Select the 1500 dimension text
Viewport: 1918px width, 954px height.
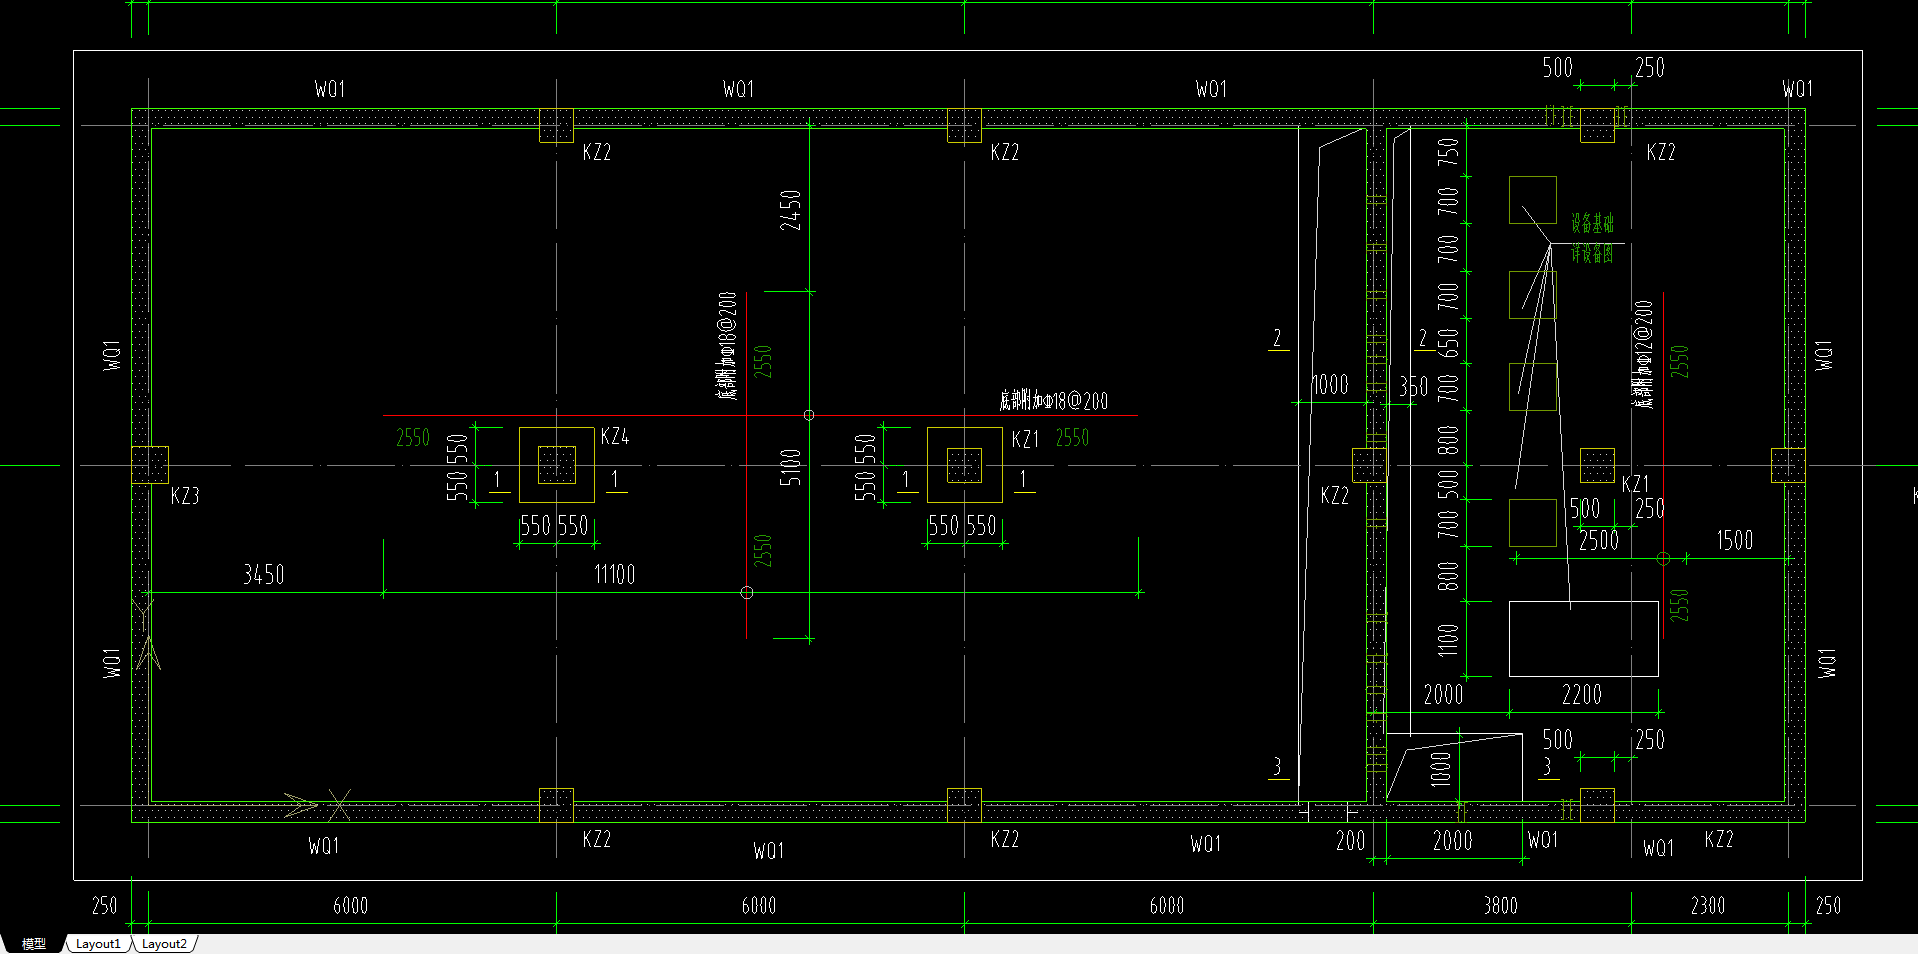[1735, 541]
